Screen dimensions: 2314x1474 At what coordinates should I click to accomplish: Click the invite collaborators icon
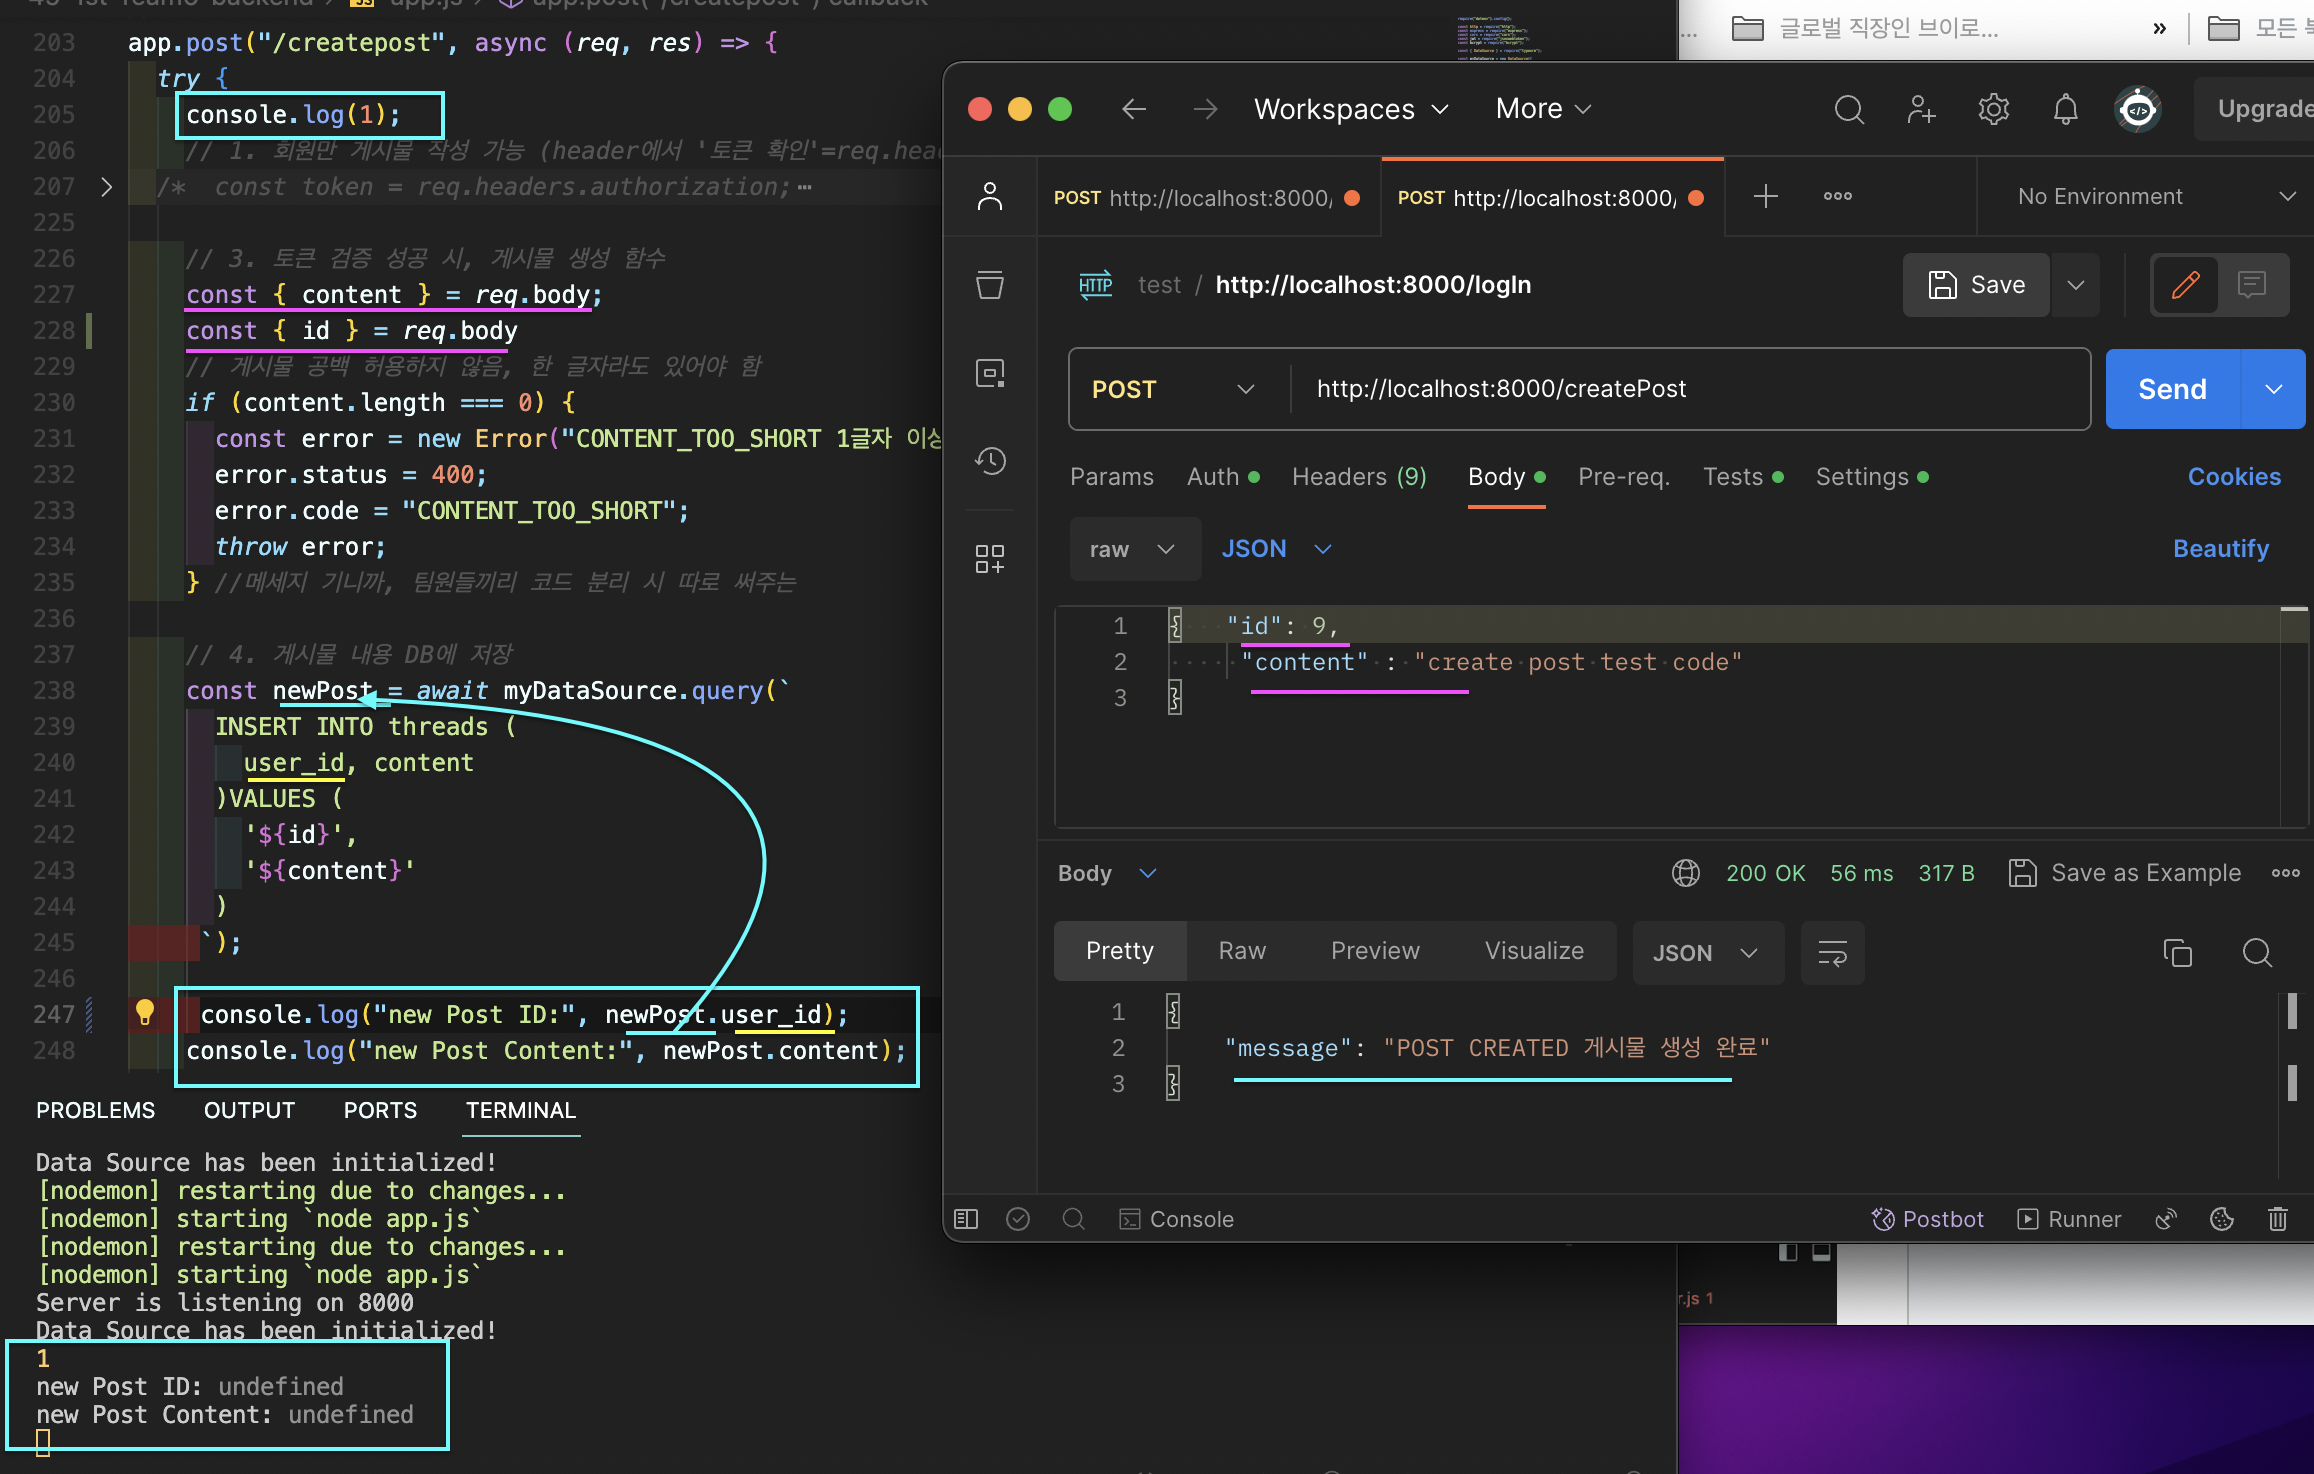coord(1921,109)
